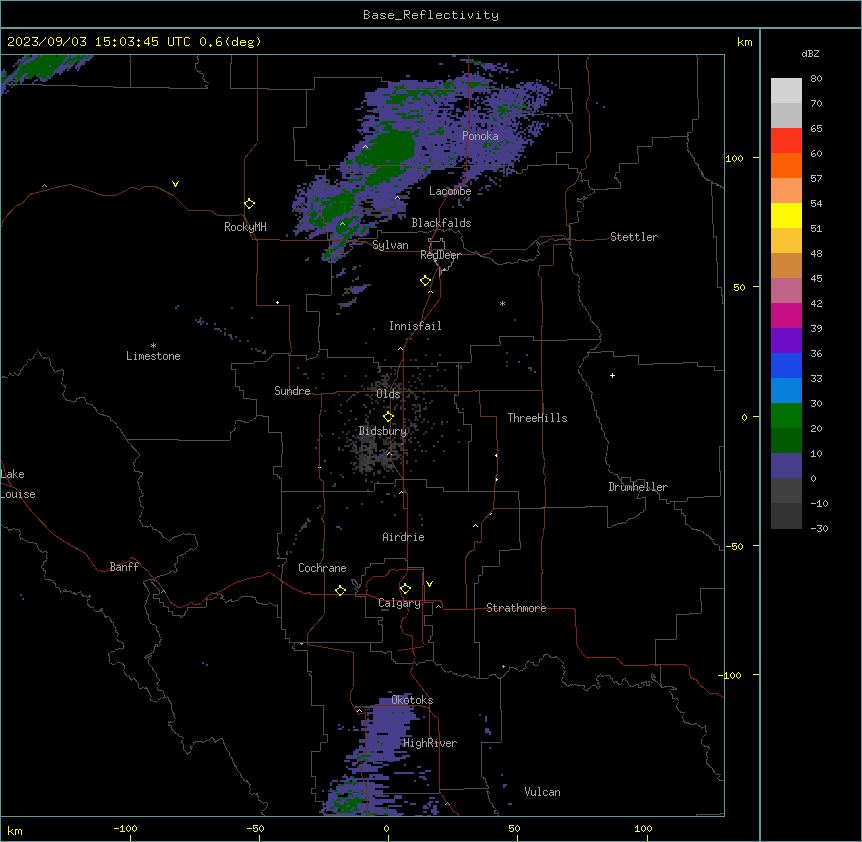Select the white 80–70 dBZ legend swatch
This screenshot has height=842, width=862.
coord(786,91)
